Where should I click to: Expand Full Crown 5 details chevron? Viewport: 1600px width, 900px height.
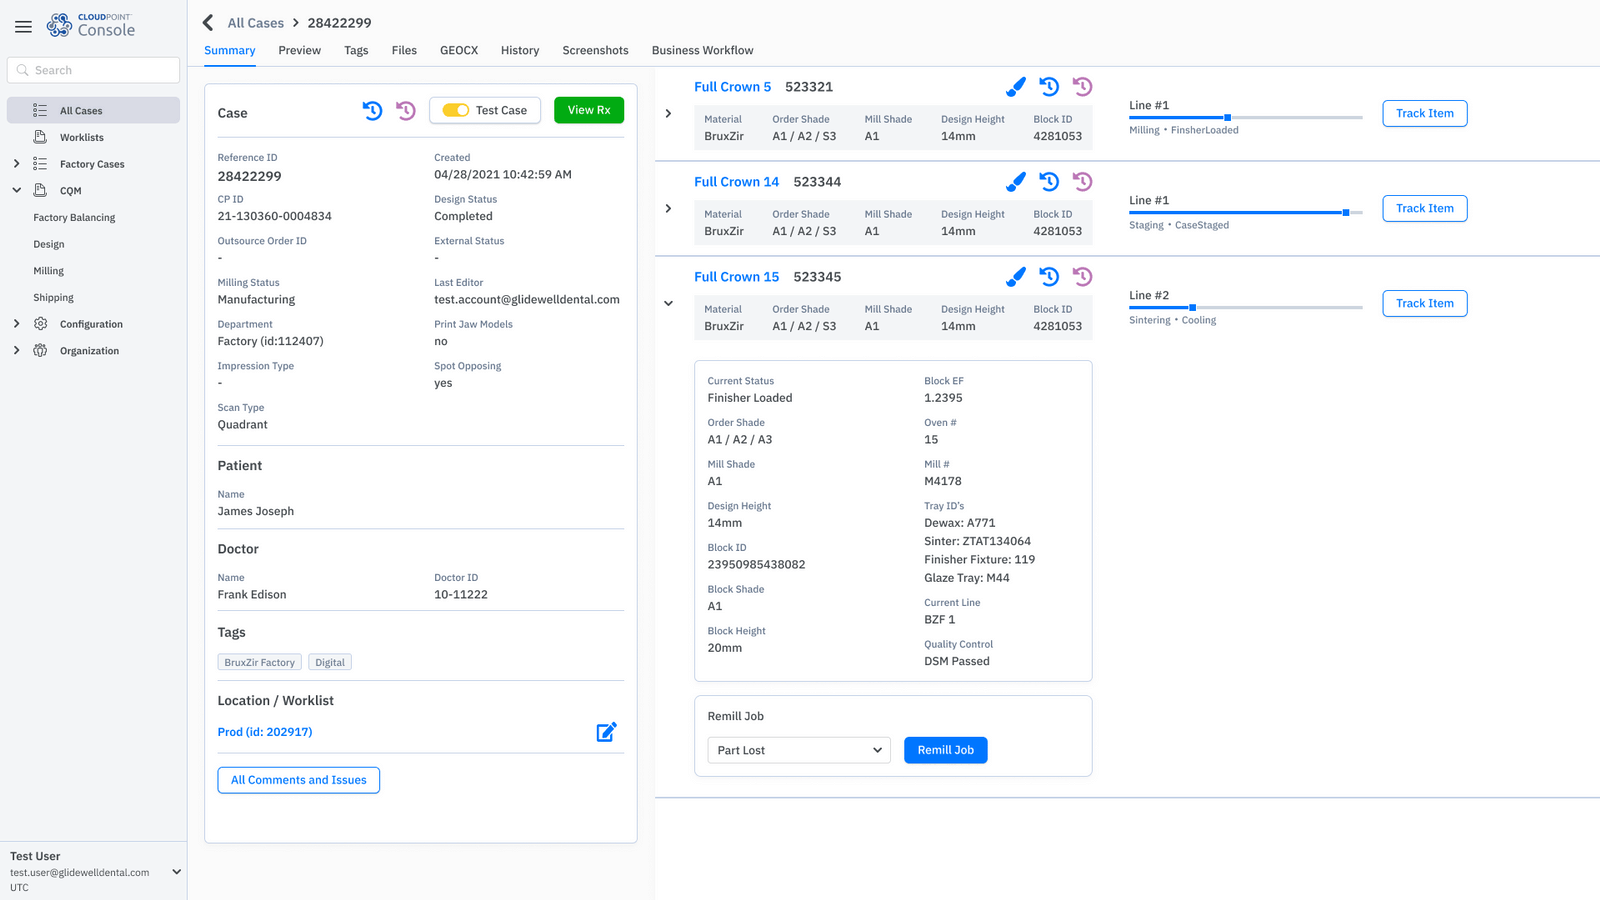tap(668, 113)
